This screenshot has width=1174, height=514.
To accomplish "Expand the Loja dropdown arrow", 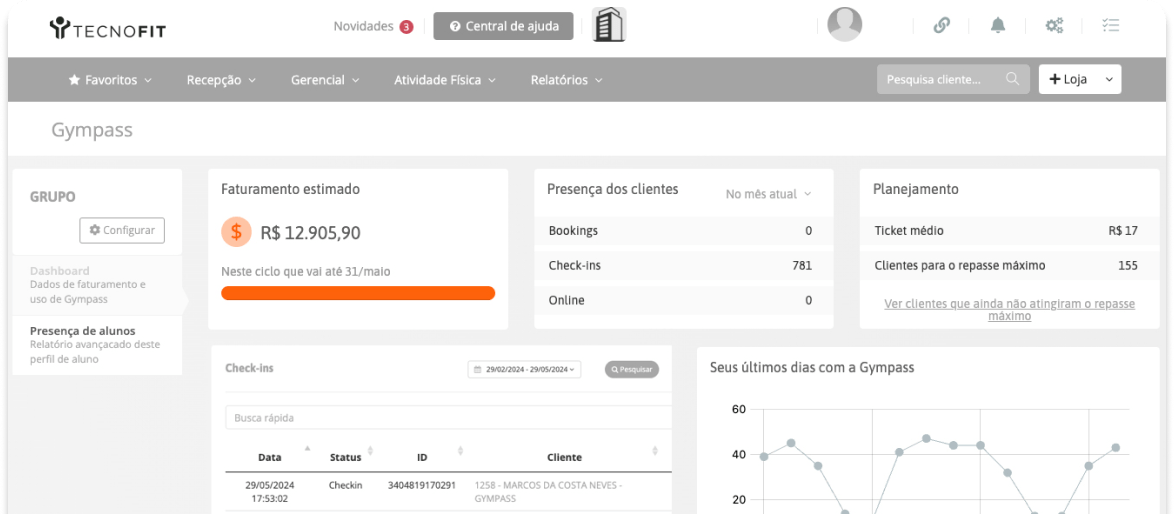I will [x=1110, y=79].
